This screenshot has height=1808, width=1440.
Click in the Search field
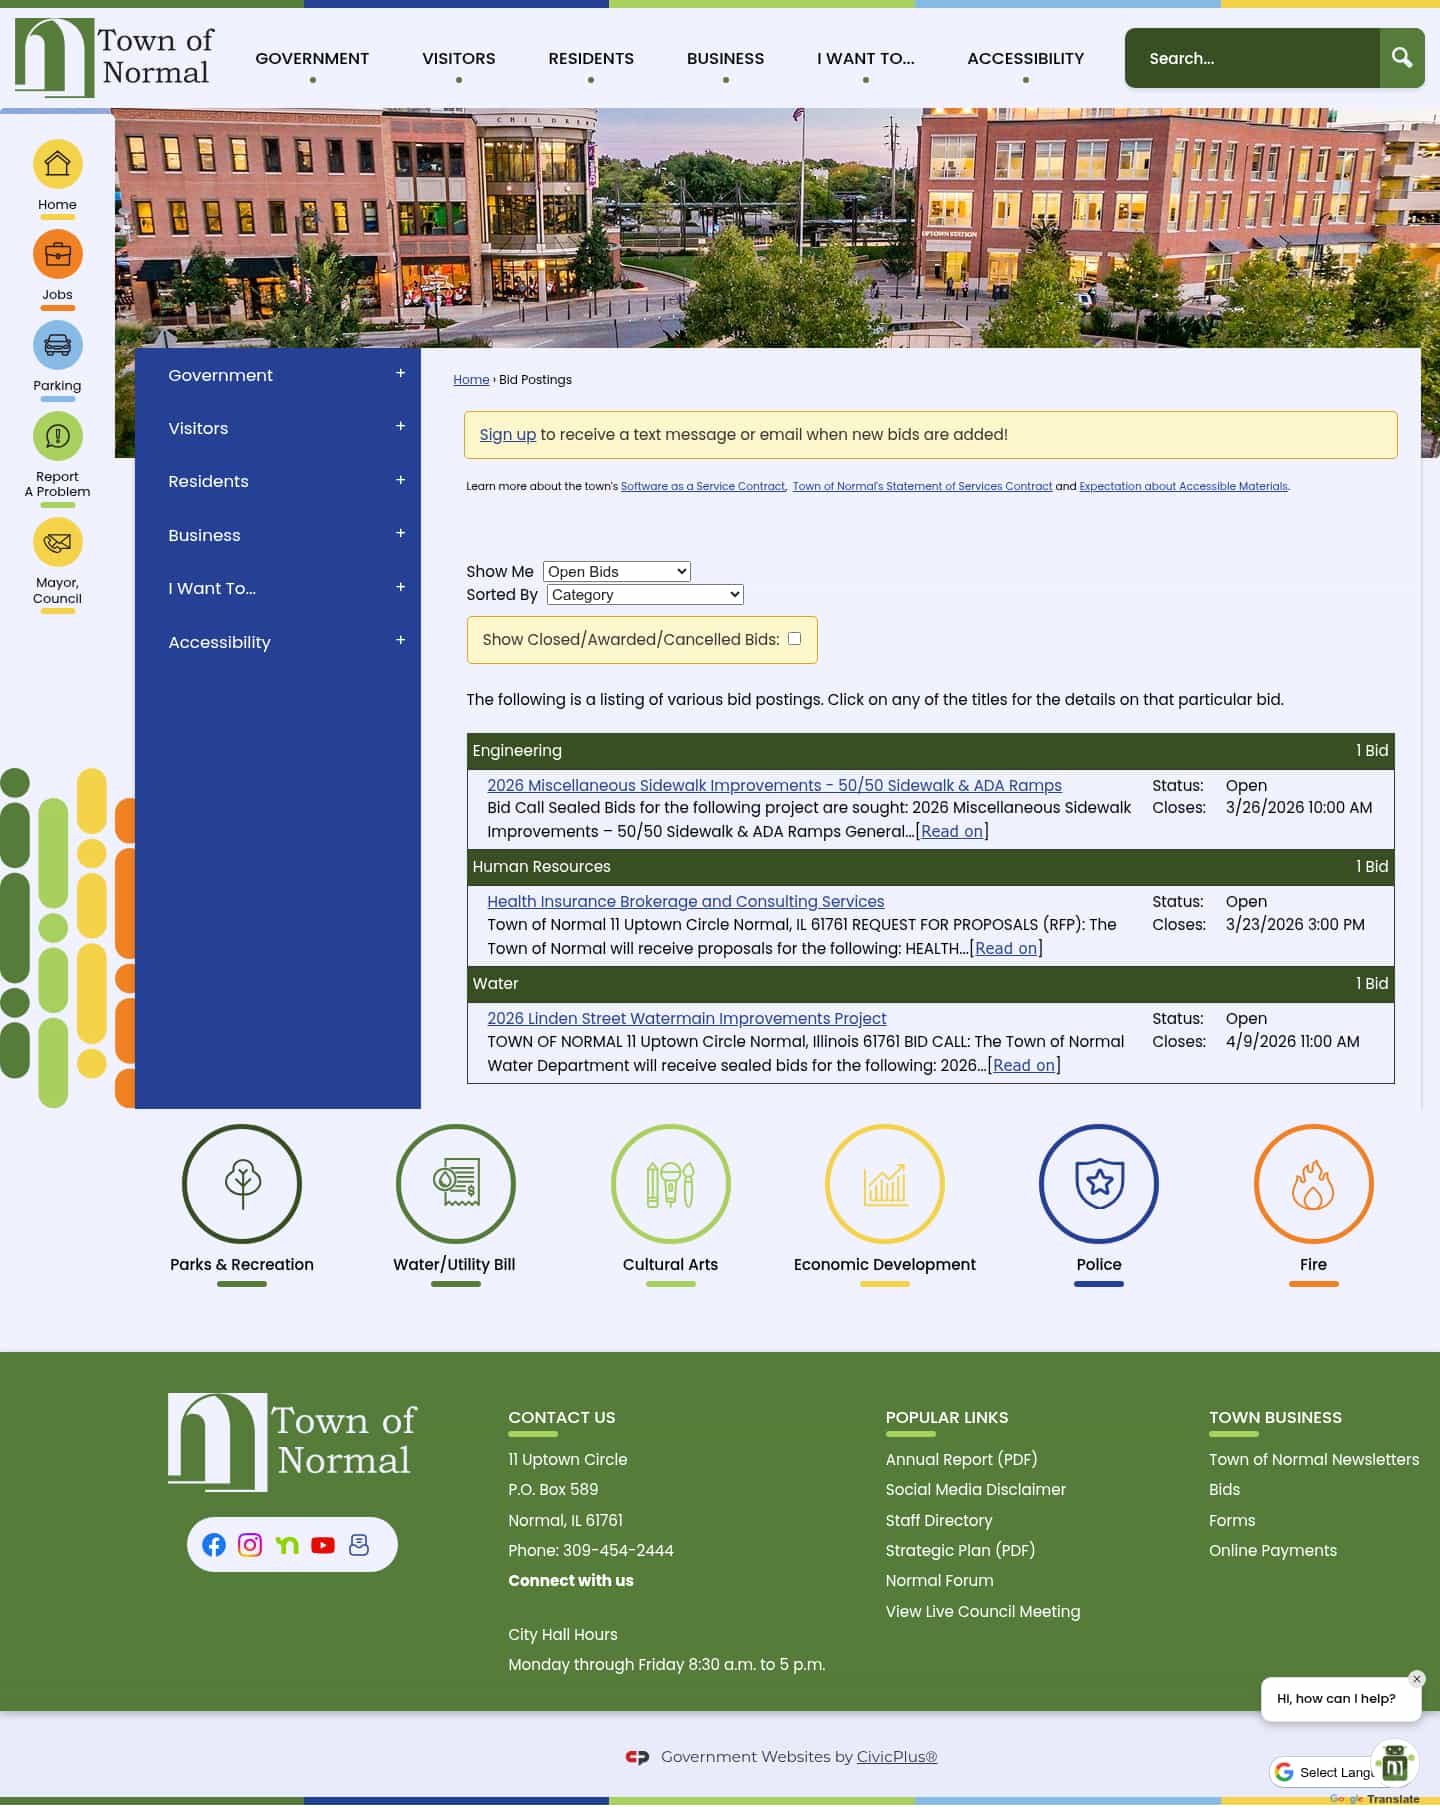coord(1252,58)
